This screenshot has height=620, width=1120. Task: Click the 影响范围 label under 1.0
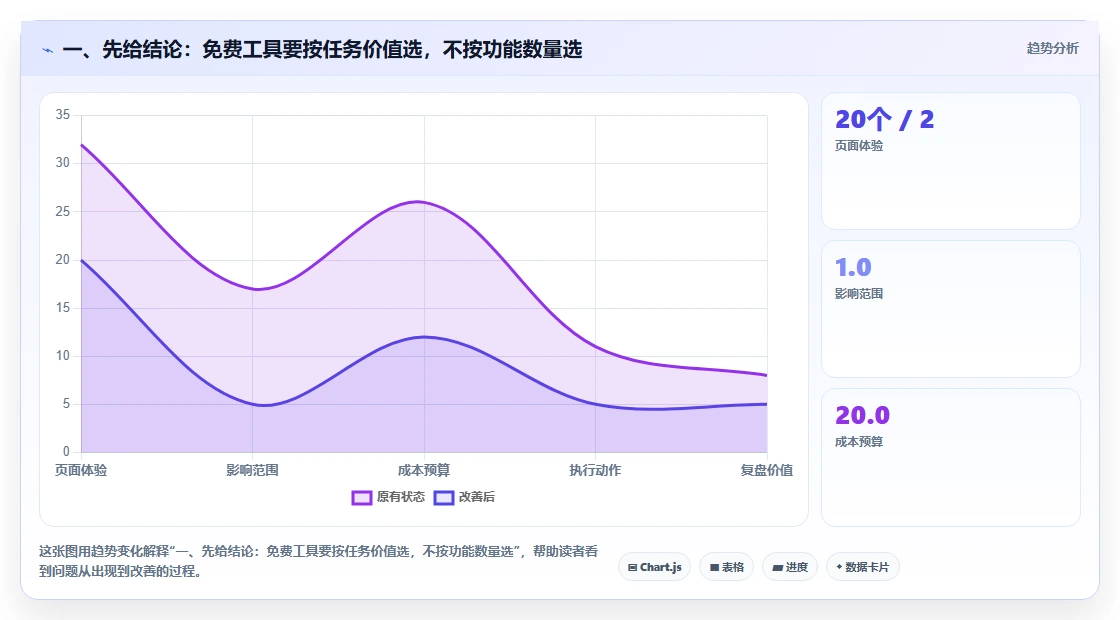pyautogui.click(x=859, y=294)
